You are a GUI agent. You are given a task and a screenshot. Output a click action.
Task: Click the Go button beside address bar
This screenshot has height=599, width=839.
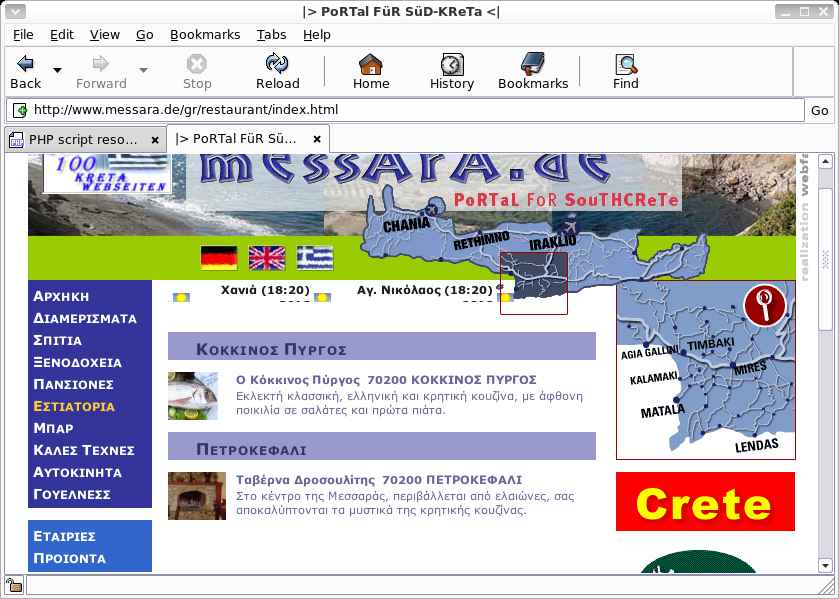point(820,110)
